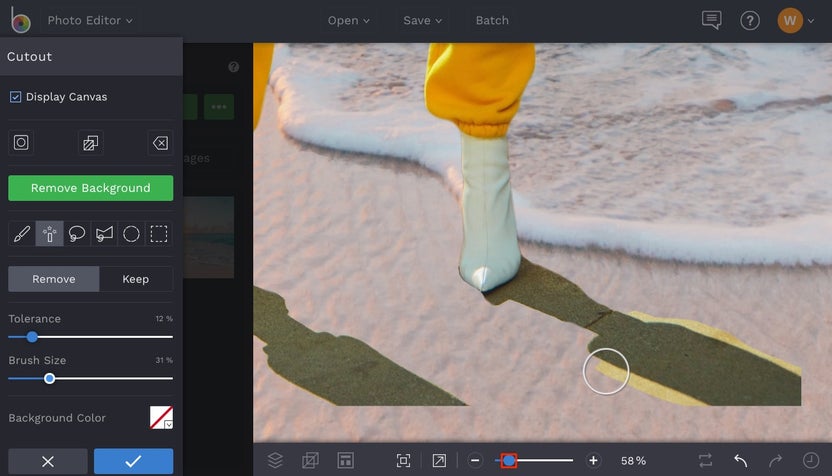Open the layers stack icon
This screenshot has width=832, height=476.
coord(275,460)
